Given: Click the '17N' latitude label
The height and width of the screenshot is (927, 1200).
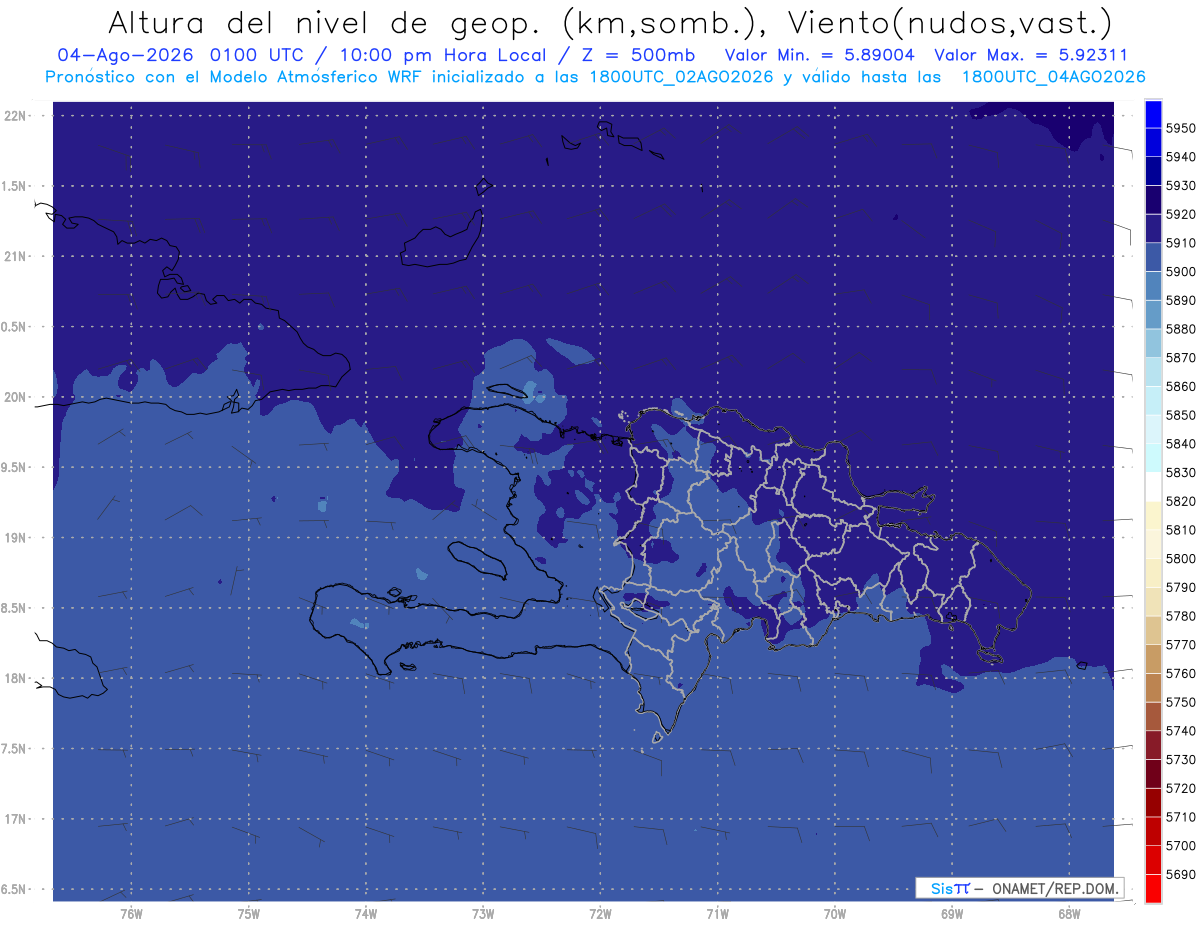Looking at the screenshot, I should [x=17, y=819].
